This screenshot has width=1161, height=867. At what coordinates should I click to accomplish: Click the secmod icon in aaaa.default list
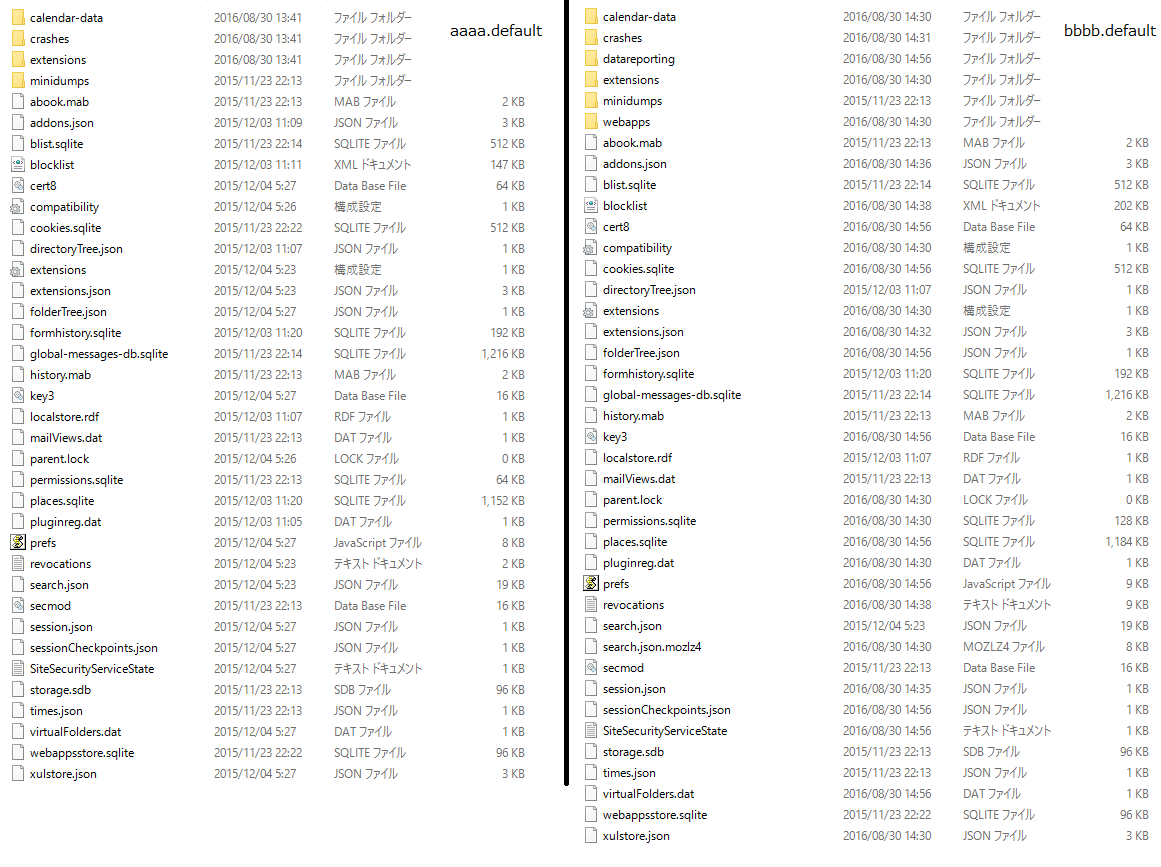click(x=17, y=606)
